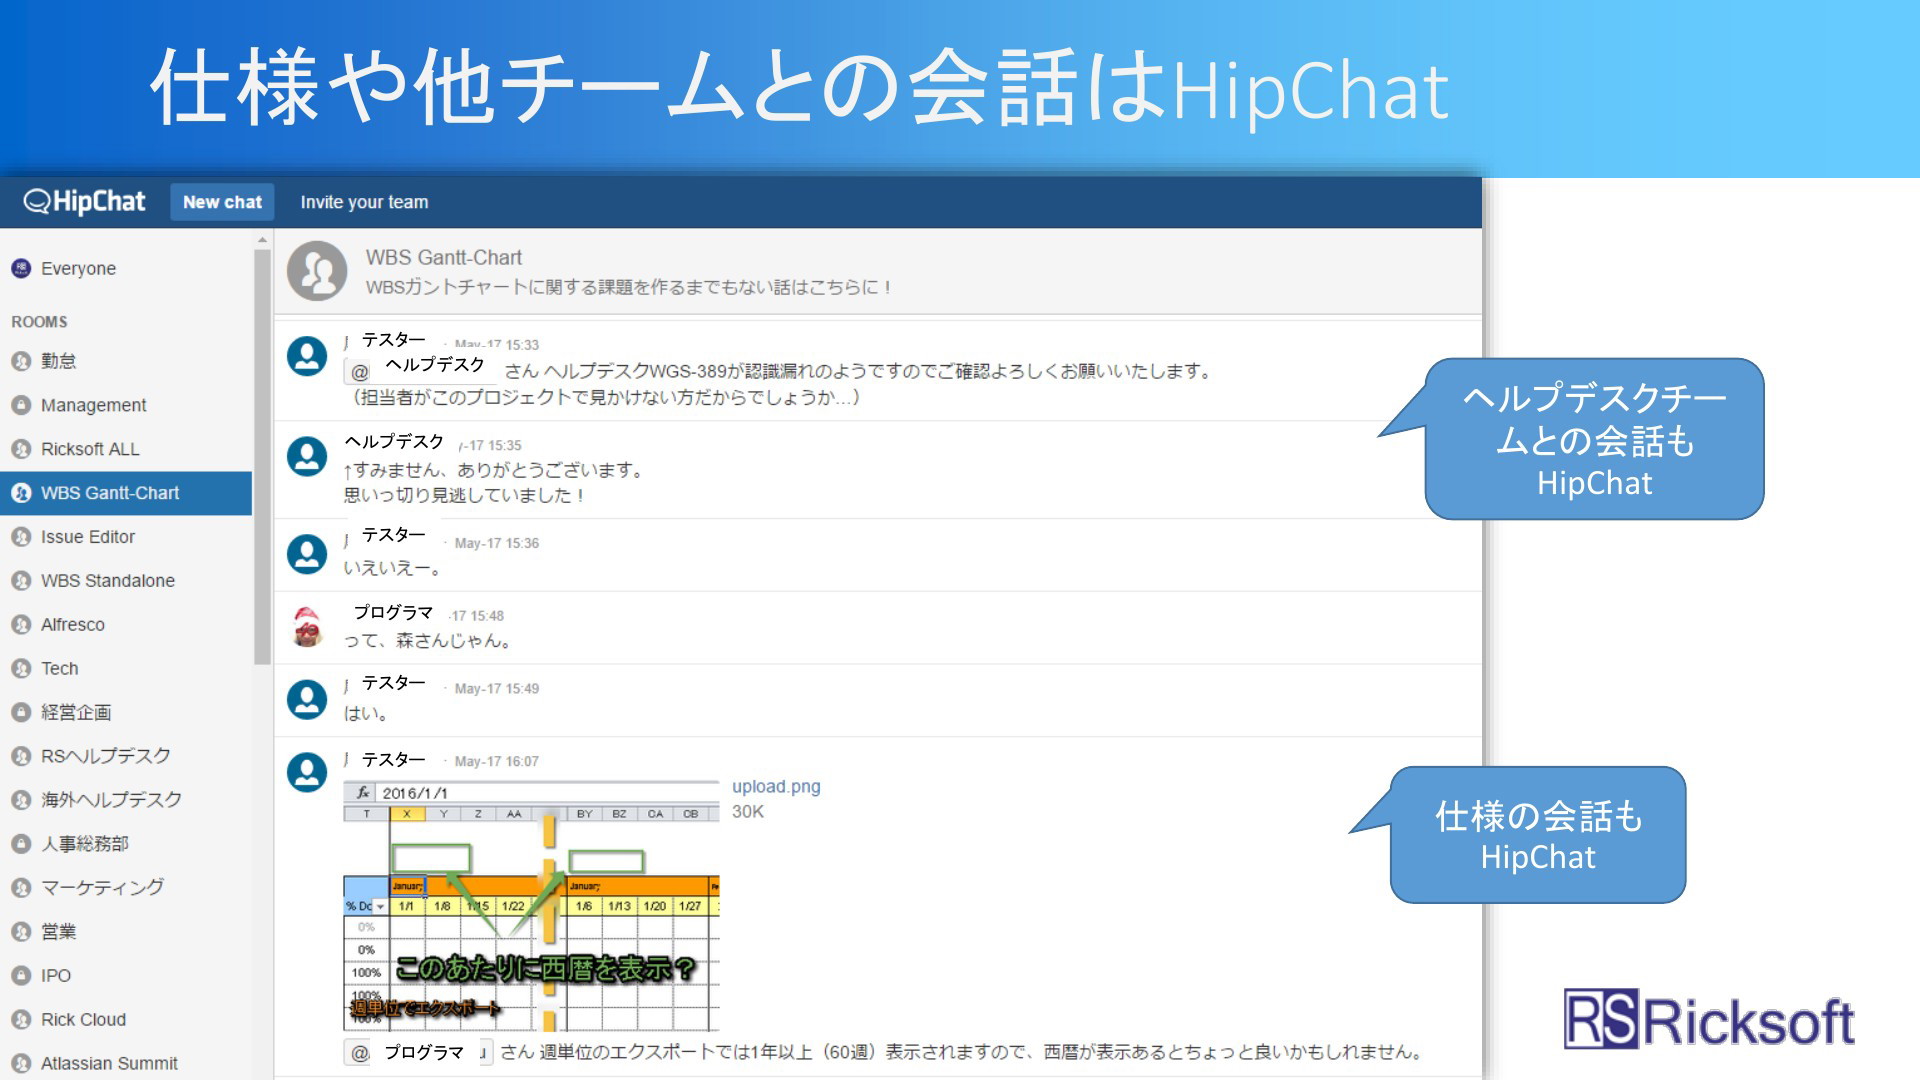The height and width of the screenshot is (1080, 1920).
Task: Click the 人事総務部 room lock icon
Action: click(x=21, y=844)
